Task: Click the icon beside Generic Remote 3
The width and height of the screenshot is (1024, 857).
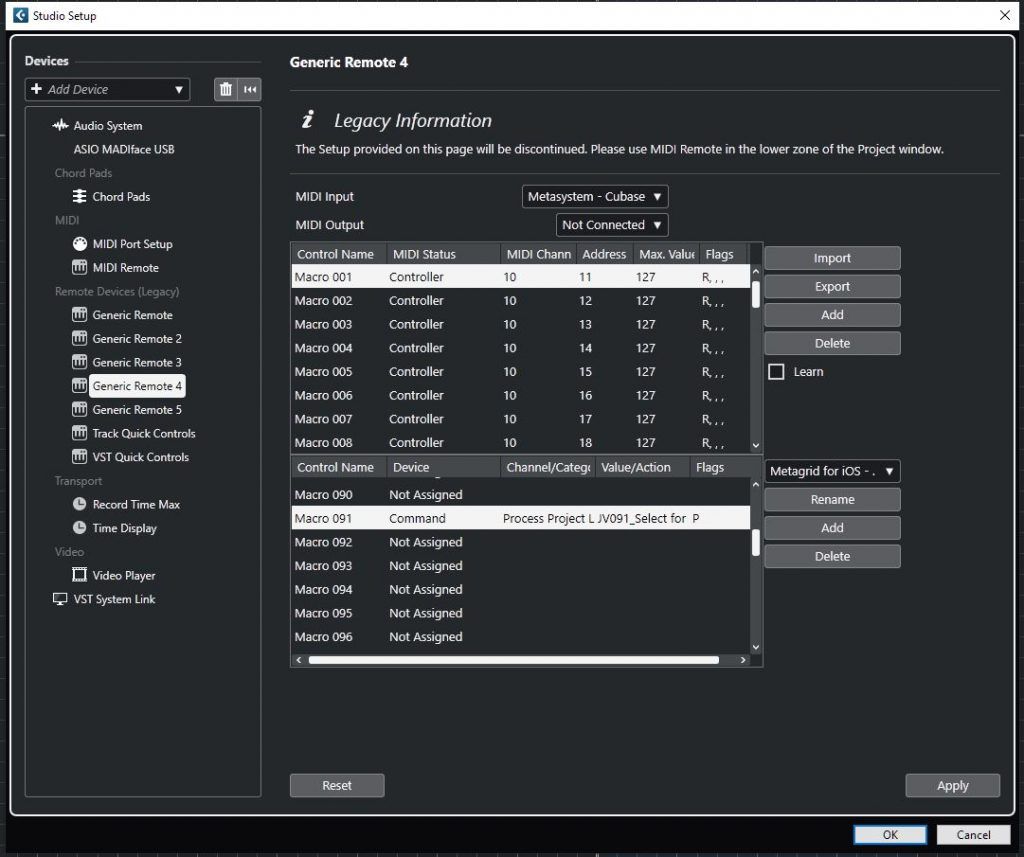Action: pos(80,362)
